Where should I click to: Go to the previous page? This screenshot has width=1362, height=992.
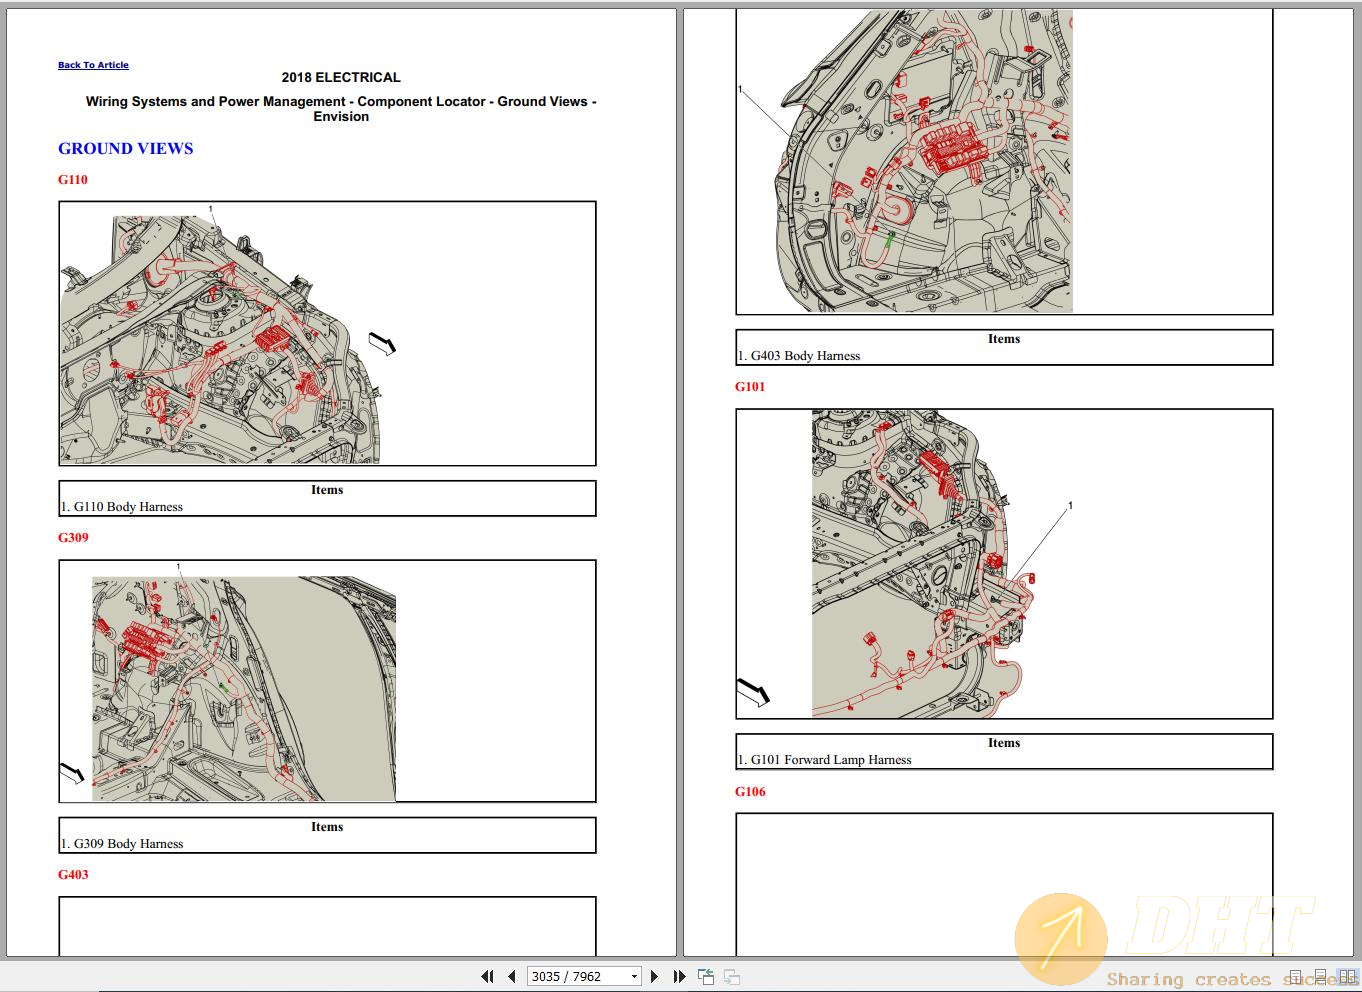click(511, 976)
